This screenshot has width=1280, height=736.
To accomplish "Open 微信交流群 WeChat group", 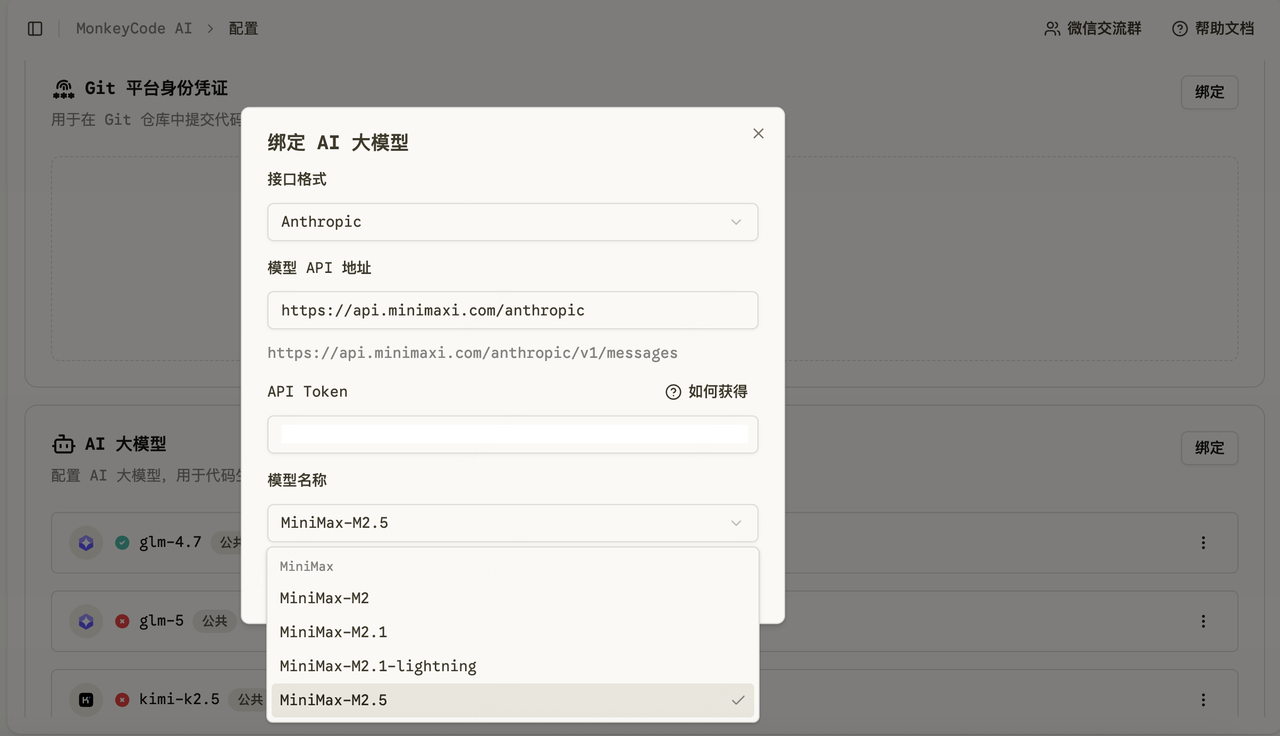I will click(x=1092, y=29).
